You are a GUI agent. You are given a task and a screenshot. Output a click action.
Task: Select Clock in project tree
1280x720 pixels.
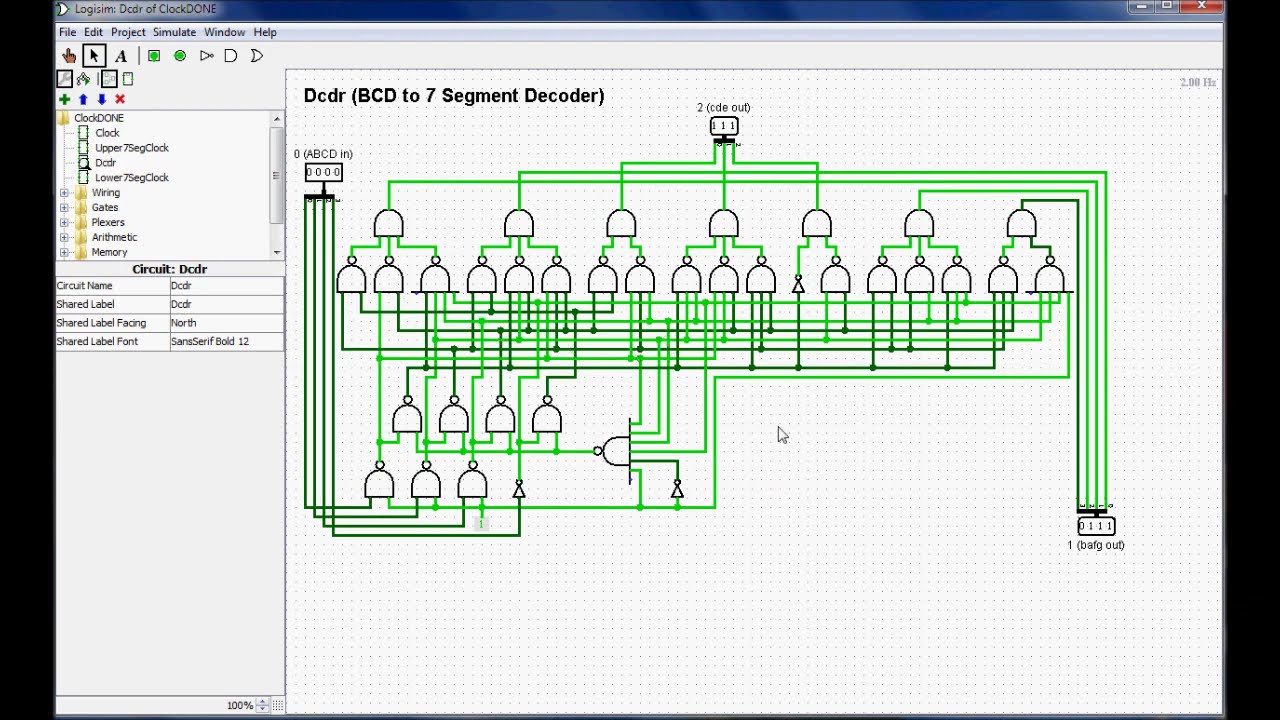pyautogui.click(x=107, y=133)
